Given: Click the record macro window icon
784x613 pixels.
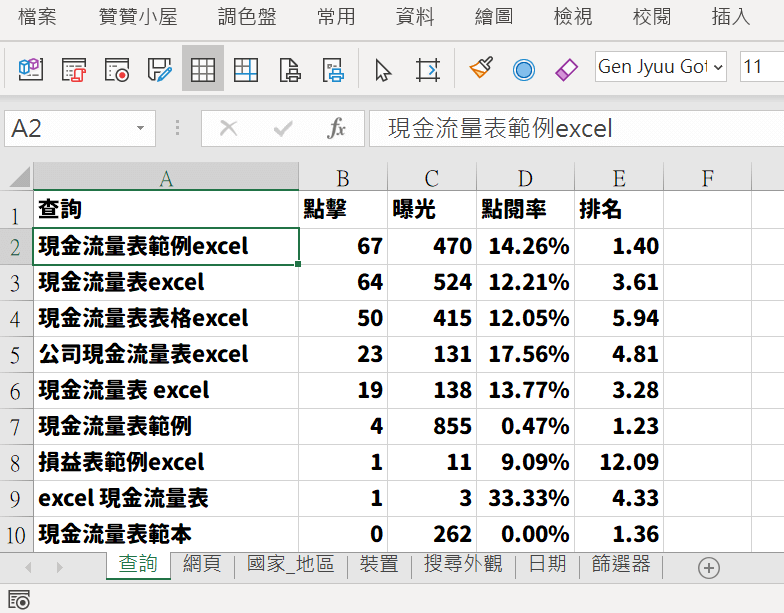Looking at the screenshot, I should point(117,69).
